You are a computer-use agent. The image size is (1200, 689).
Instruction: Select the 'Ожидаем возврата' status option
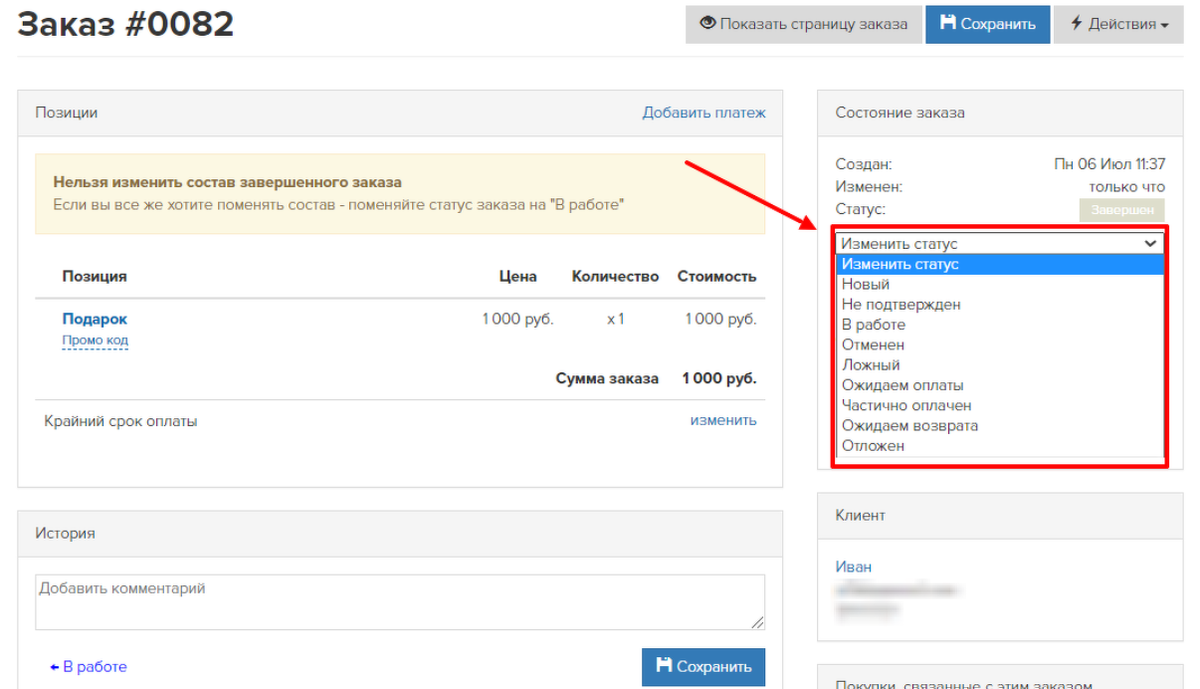[x=1000, y=425]
